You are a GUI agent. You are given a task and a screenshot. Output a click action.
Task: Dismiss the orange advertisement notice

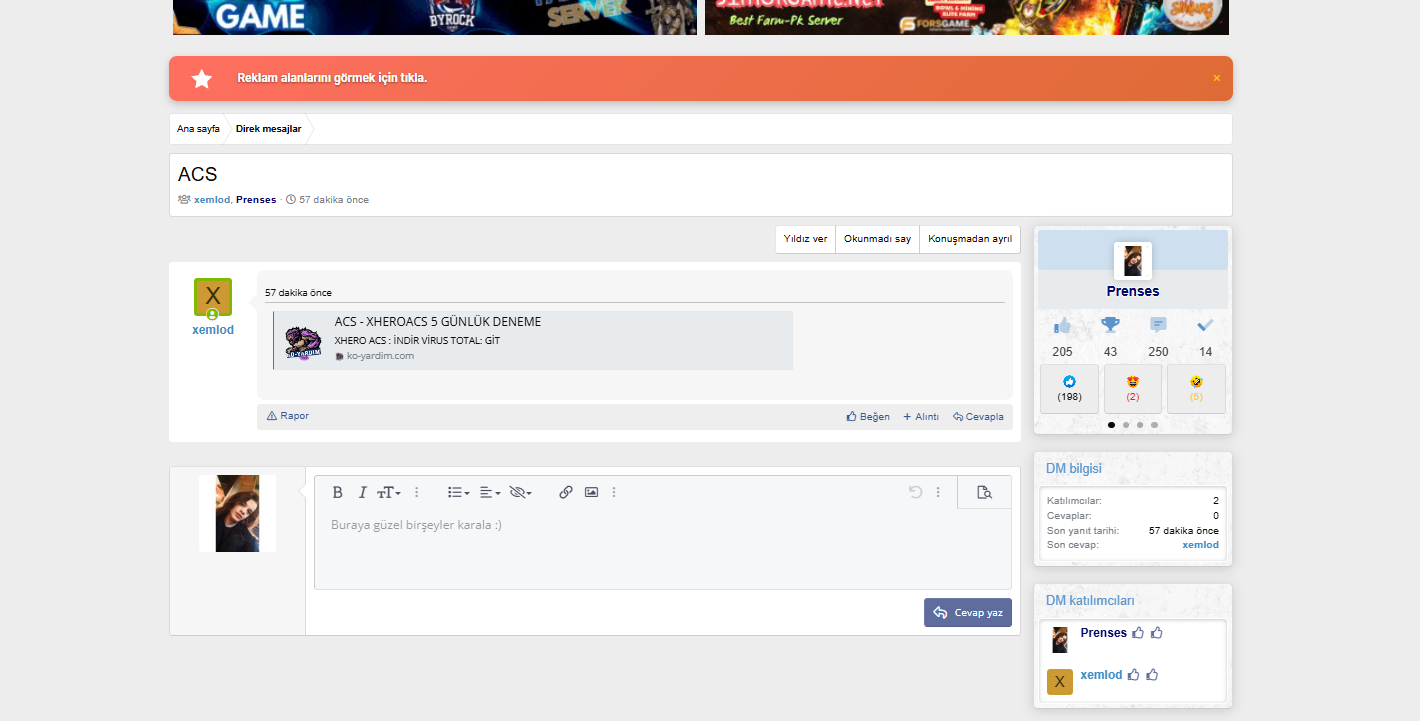tap(1217, 78)
